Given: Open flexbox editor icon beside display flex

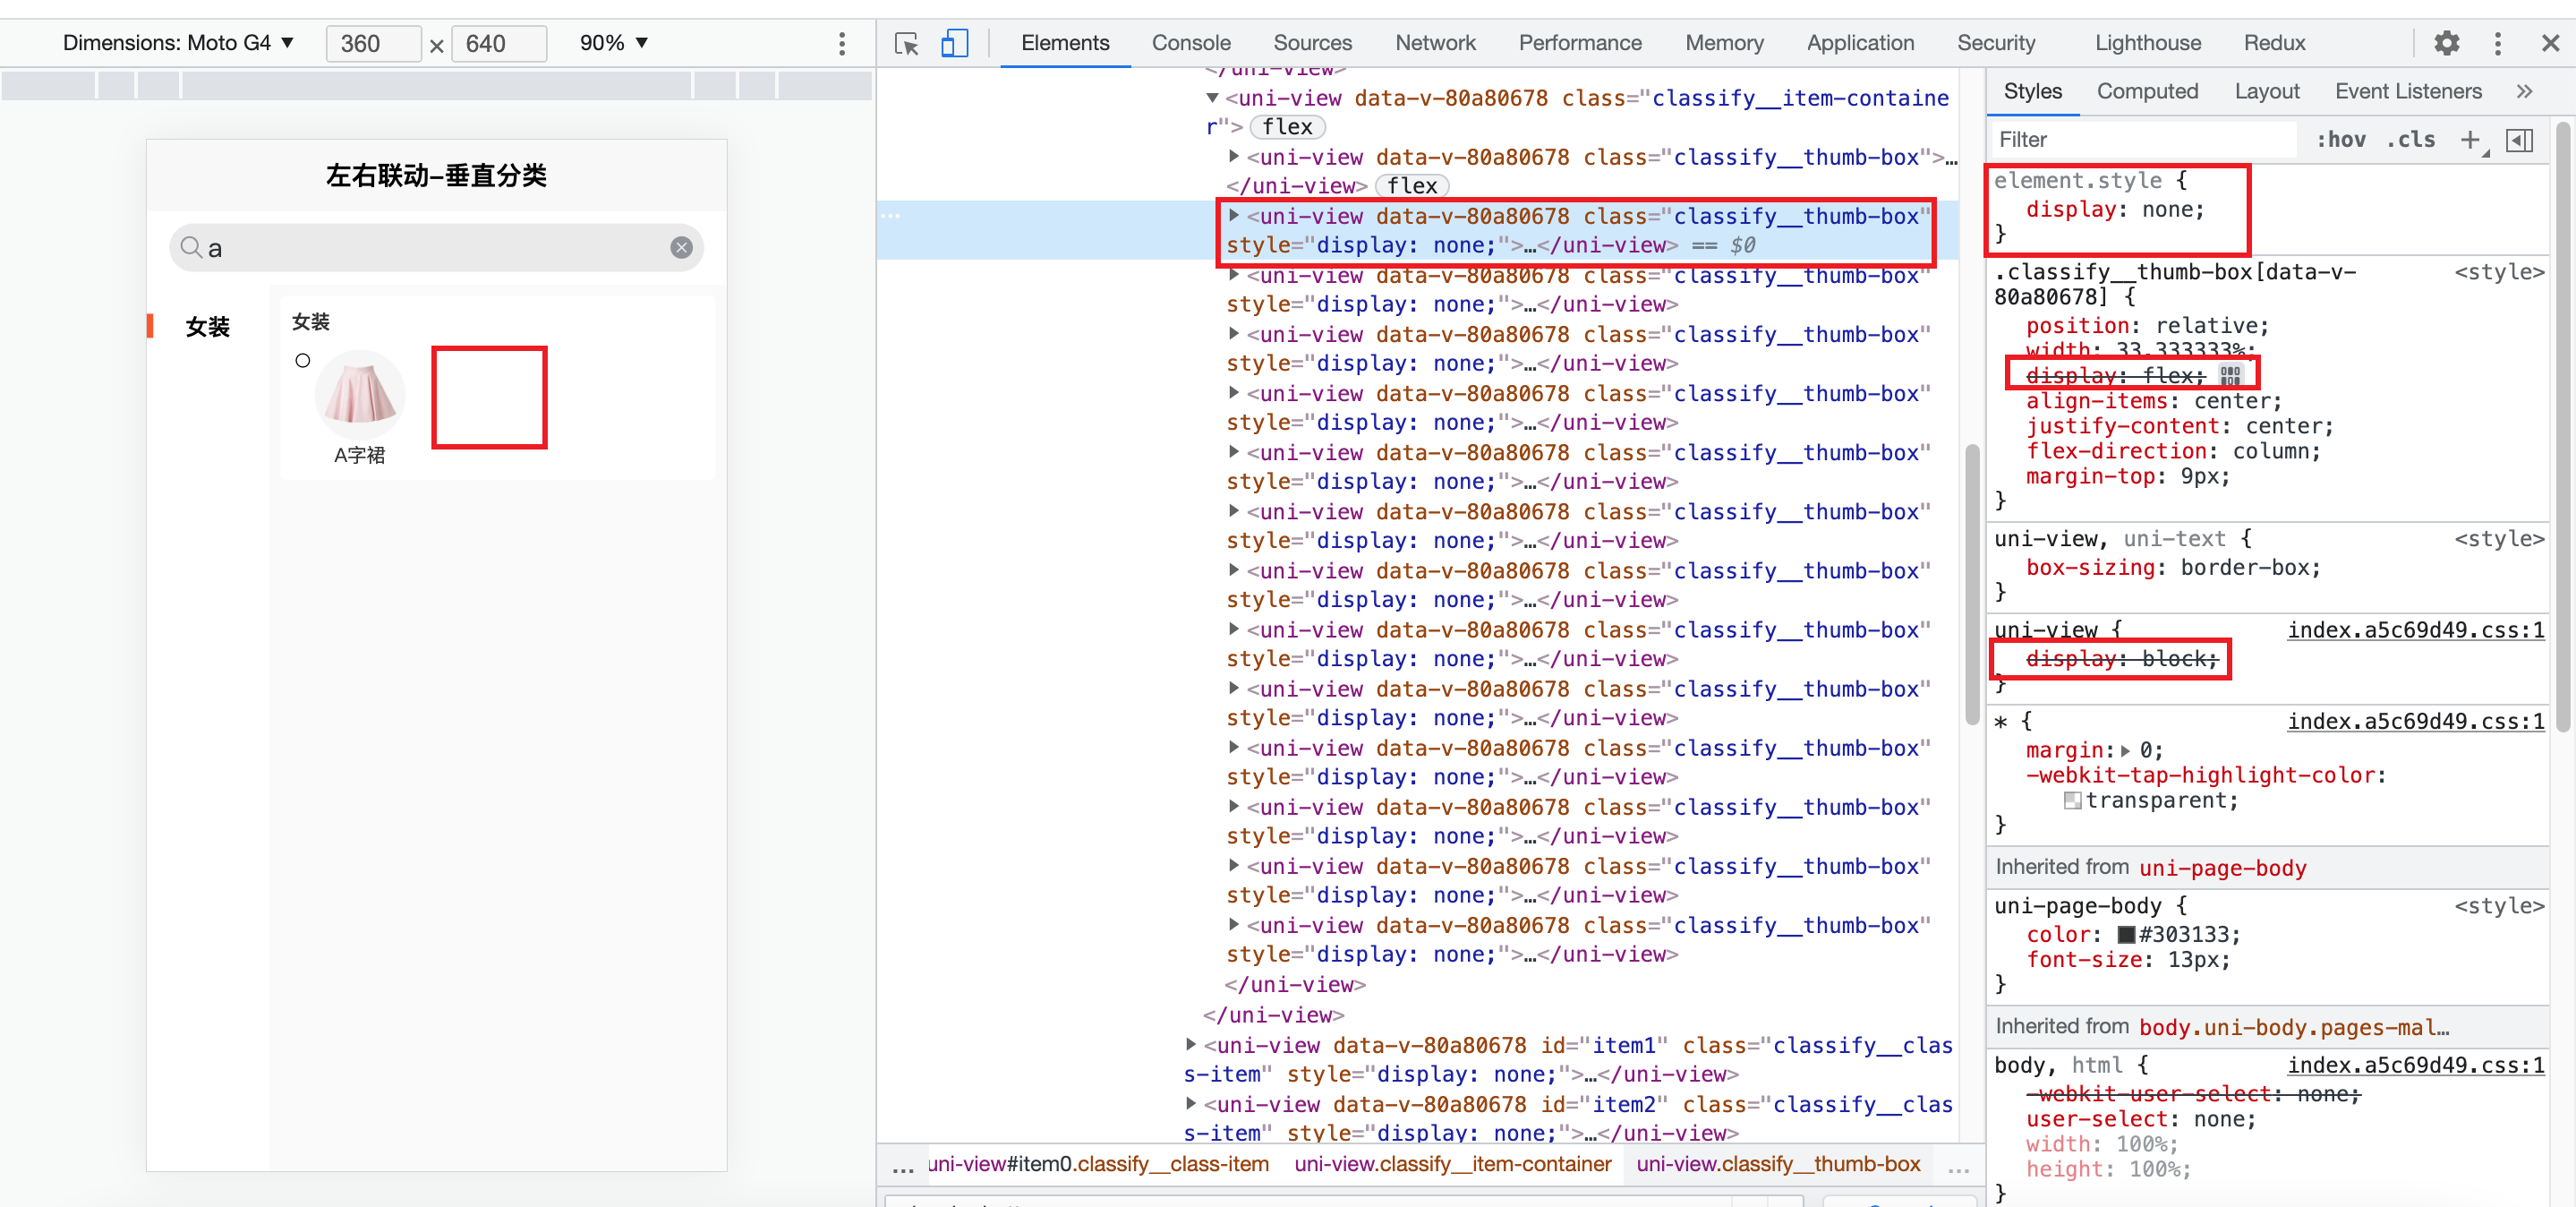Looking at the screenshot, I should [x=2230, y=376].
